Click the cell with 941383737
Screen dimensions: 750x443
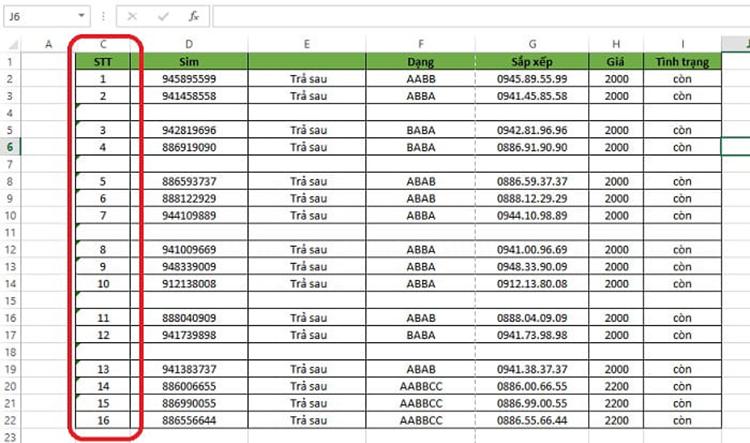point(189,369)
